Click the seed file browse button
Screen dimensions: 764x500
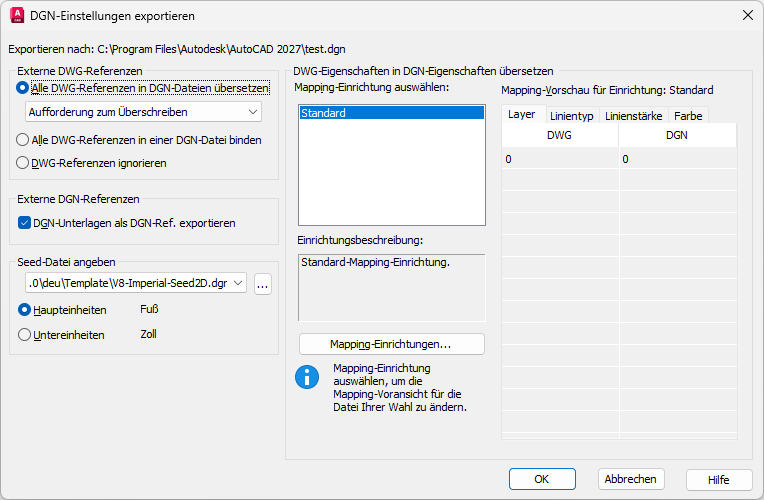[263, 284]
